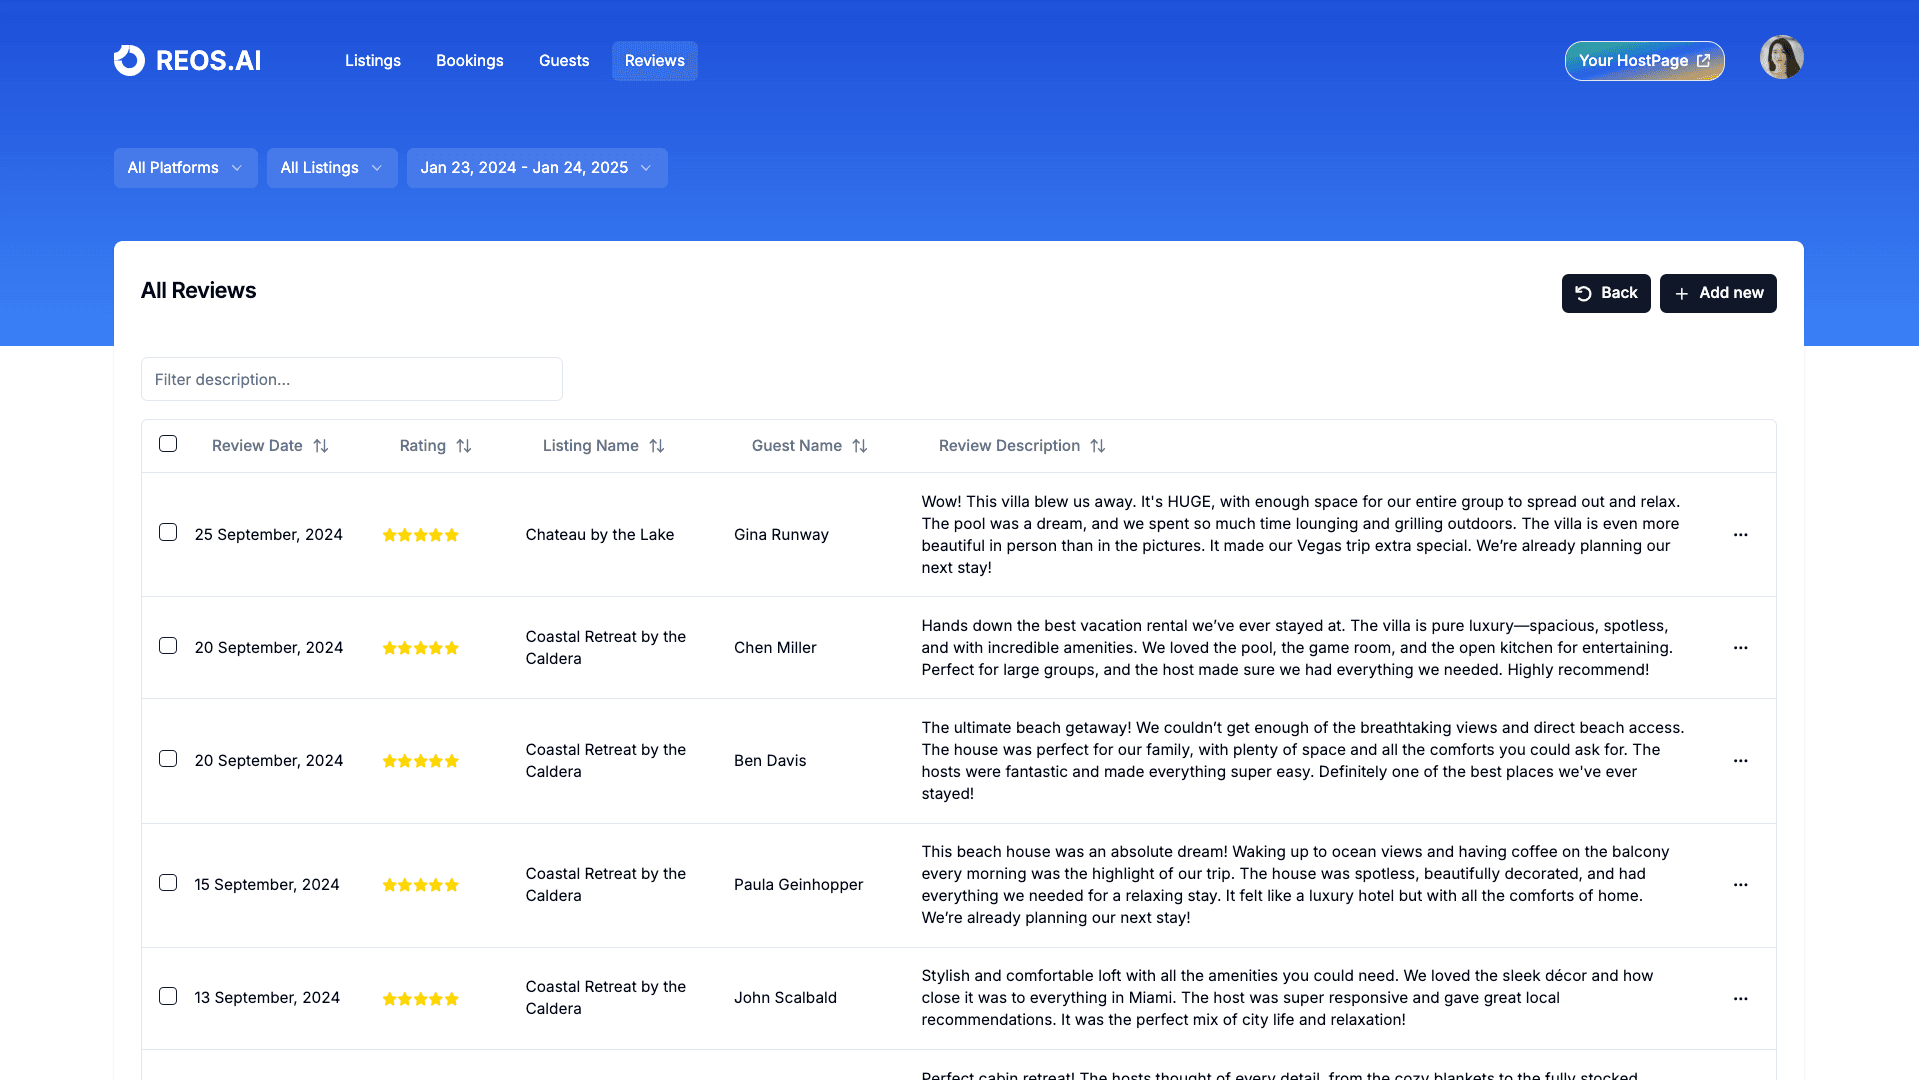
Task: Select the 13 September, 2024 review checkbox
Action: click(x=168, y=997)
